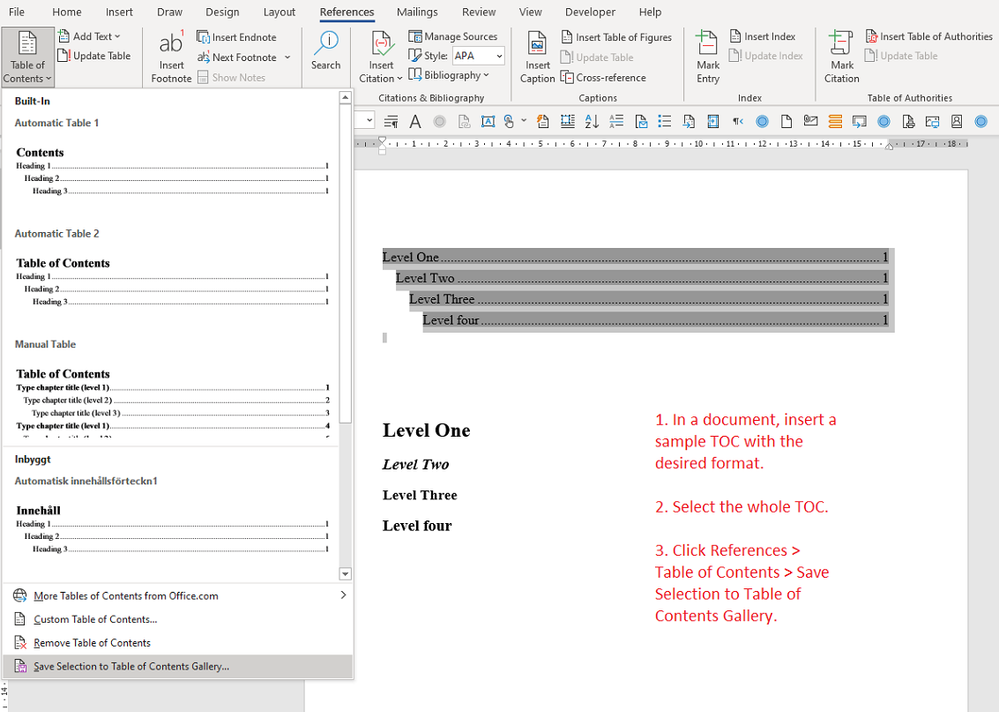
Task: Click the Sort A to Z icon
Action: click(592, 121)
